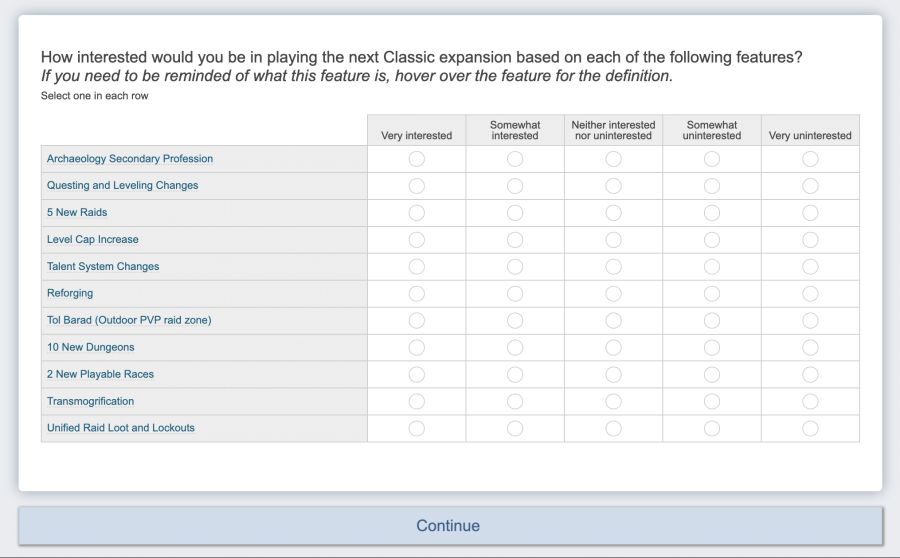Choose Very interested for 10 New Dungeons
The image size is (900, 558).
click(x=416, y=348)
